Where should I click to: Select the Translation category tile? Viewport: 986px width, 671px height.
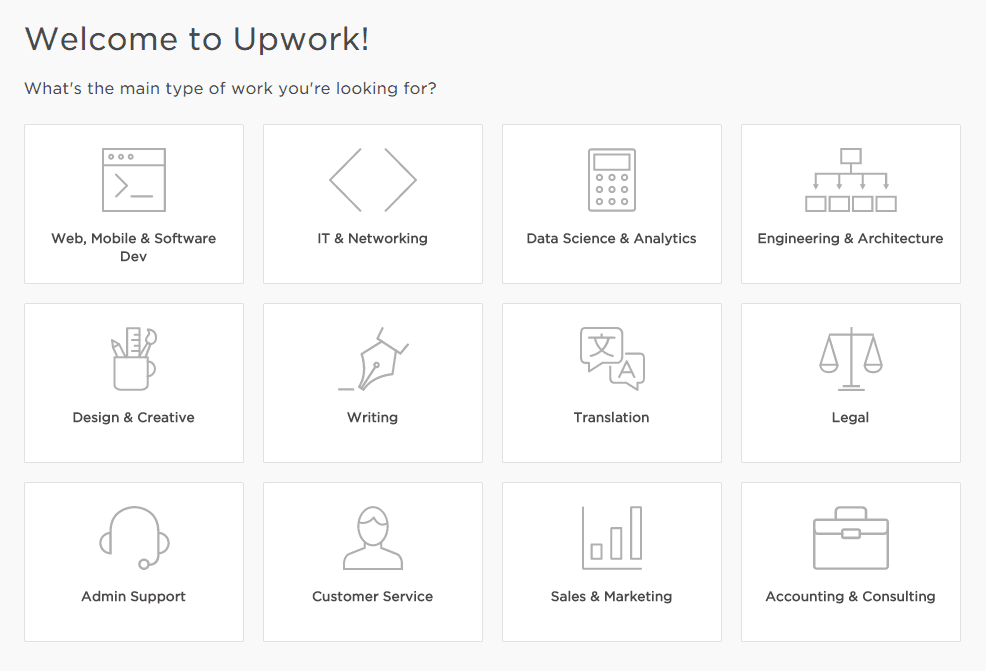click(x=611, y=382)
